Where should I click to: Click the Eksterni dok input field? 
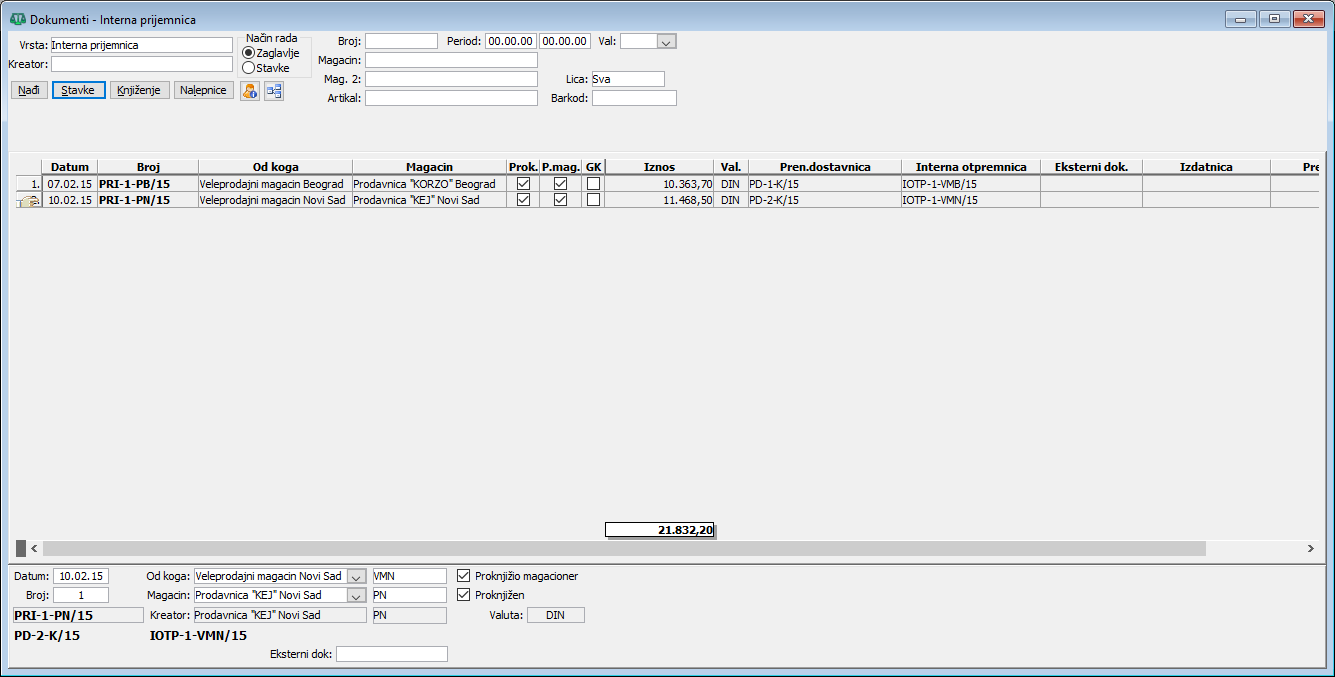click(392, 654)
